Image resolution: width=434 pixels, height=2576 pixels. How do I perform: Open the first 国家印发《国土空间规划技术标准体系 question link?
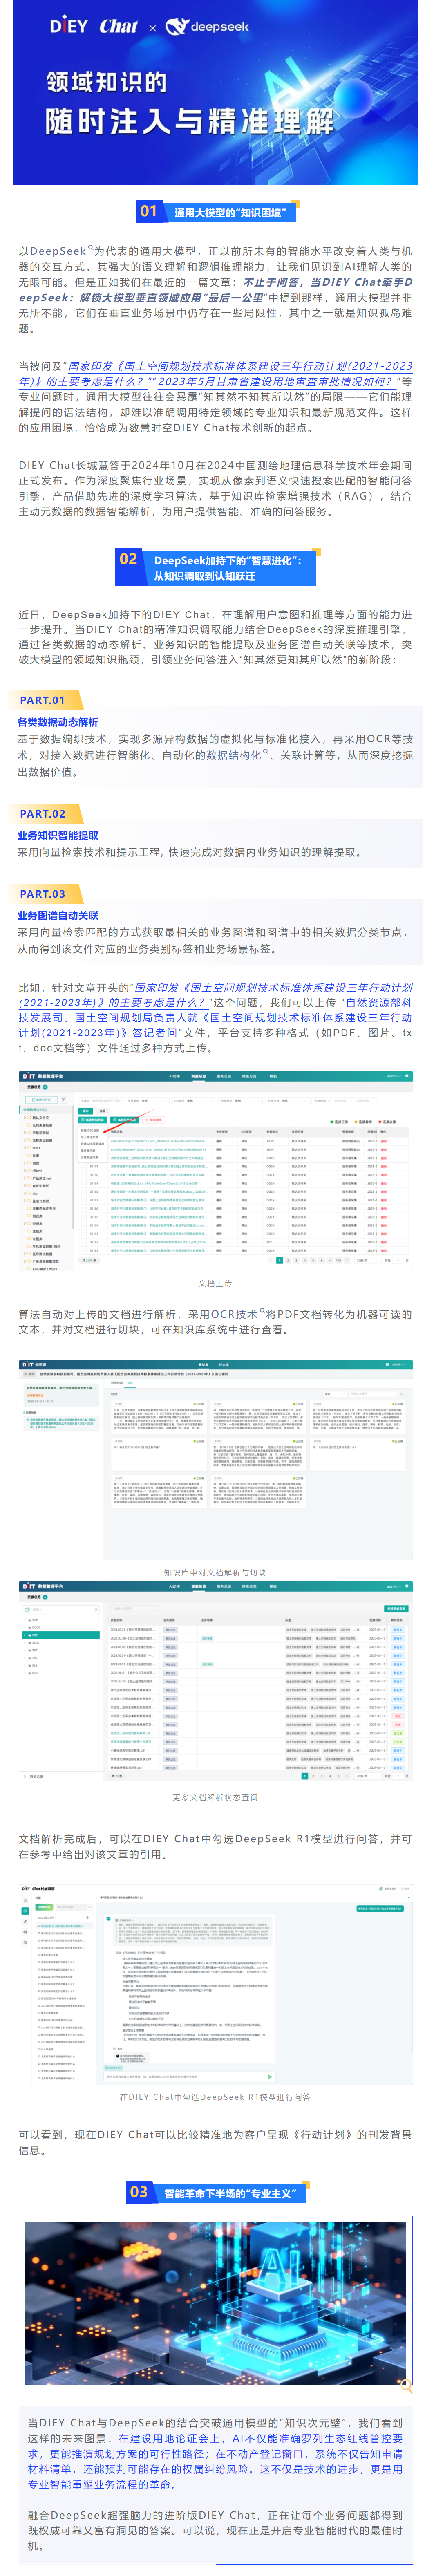click(x=216, y=374)
